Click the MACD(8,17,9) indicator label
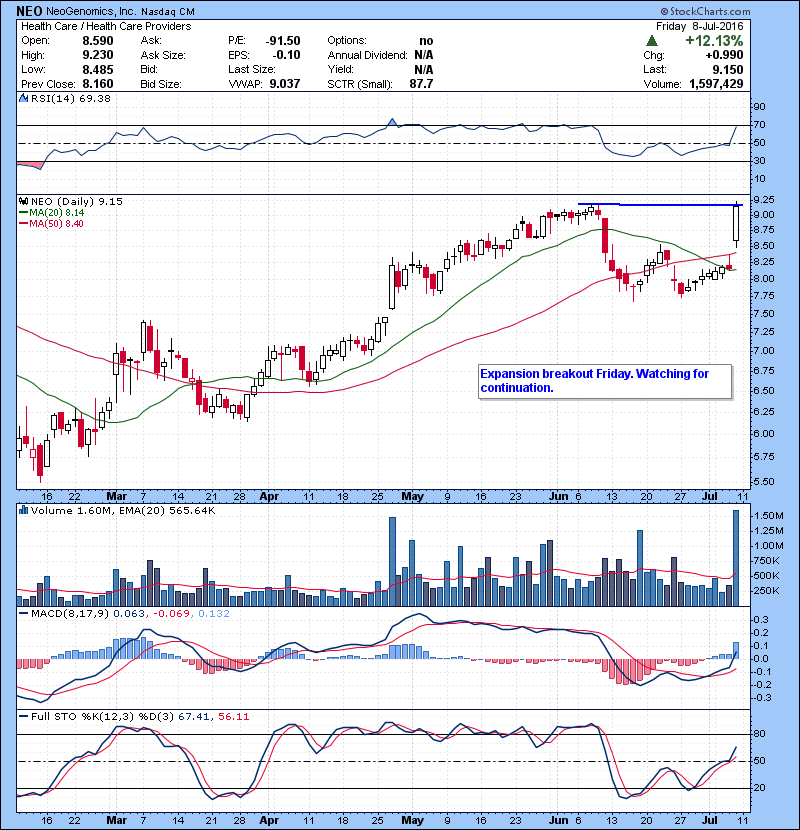 [x=70, y=614]
